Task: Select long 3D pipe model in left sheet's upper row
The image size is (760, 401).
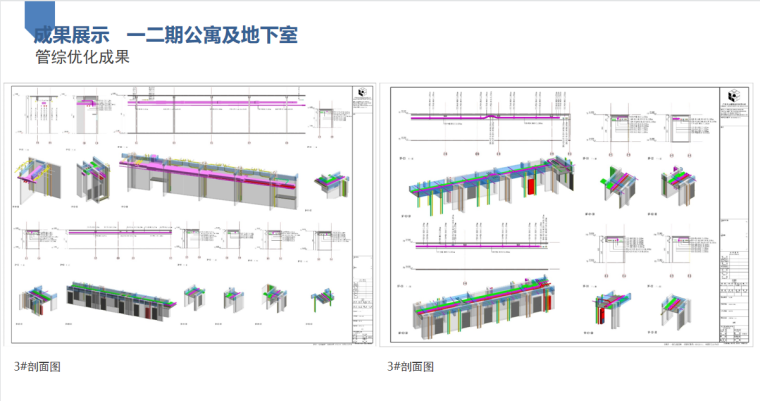Action: pyautogui.click(x=212, y=180)
